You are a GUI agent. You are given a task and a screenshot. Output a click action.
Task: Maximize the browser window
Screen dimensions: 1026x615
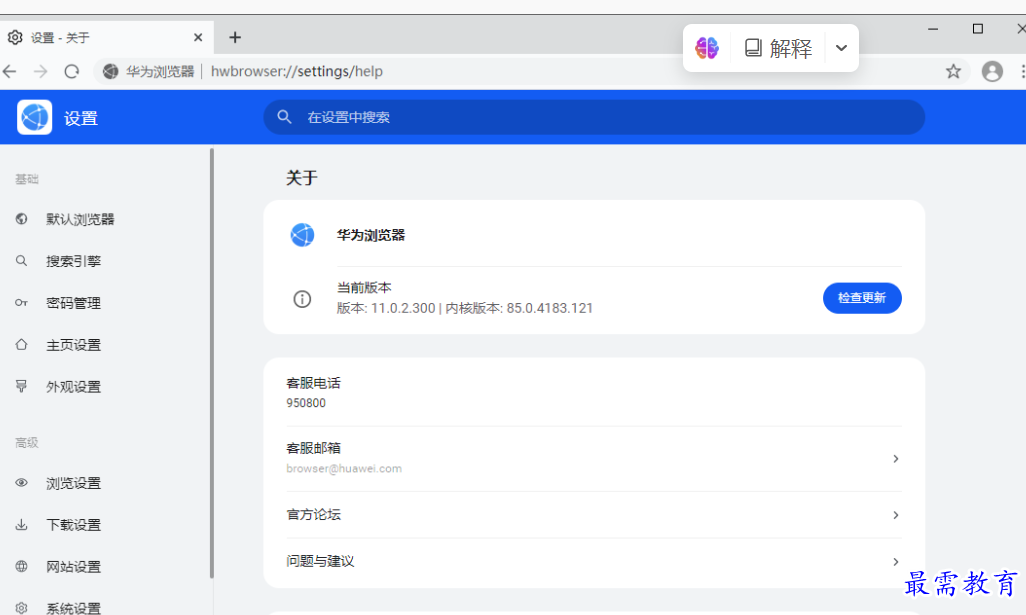click(978, 29)
